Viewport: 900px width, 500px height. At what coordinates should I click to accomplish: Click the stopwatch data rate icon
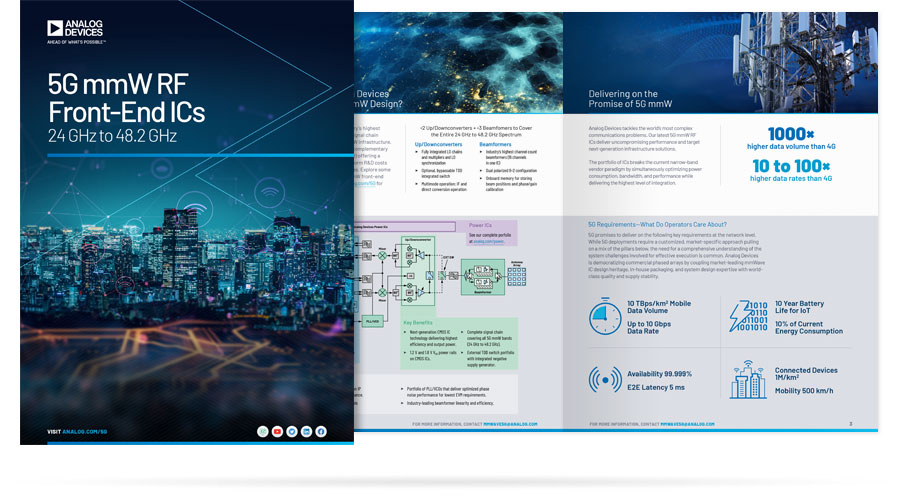point(605,316)
